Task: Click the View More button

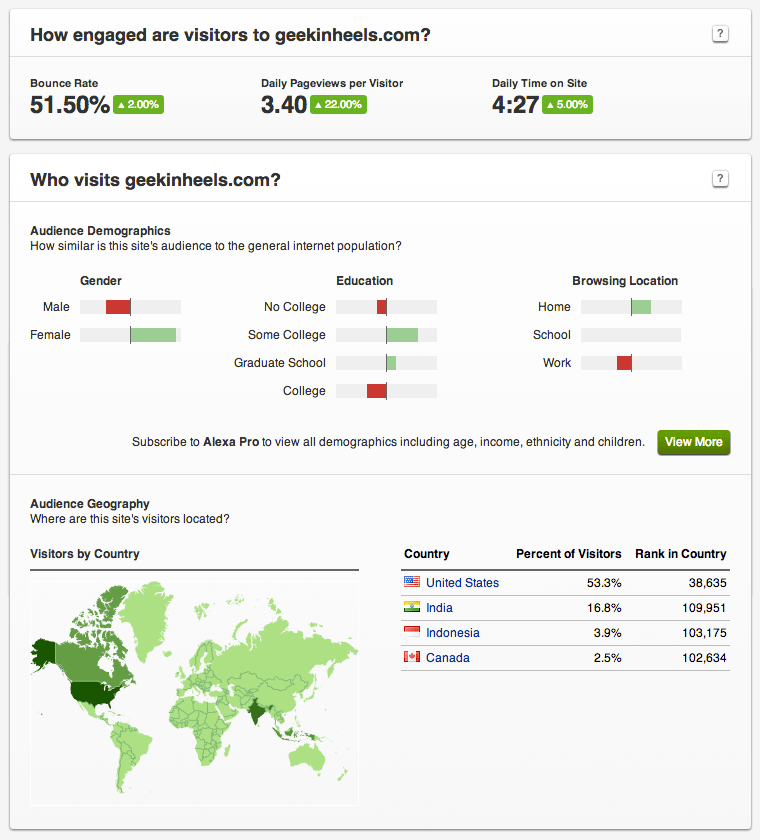Action: [x=694, y=442]
